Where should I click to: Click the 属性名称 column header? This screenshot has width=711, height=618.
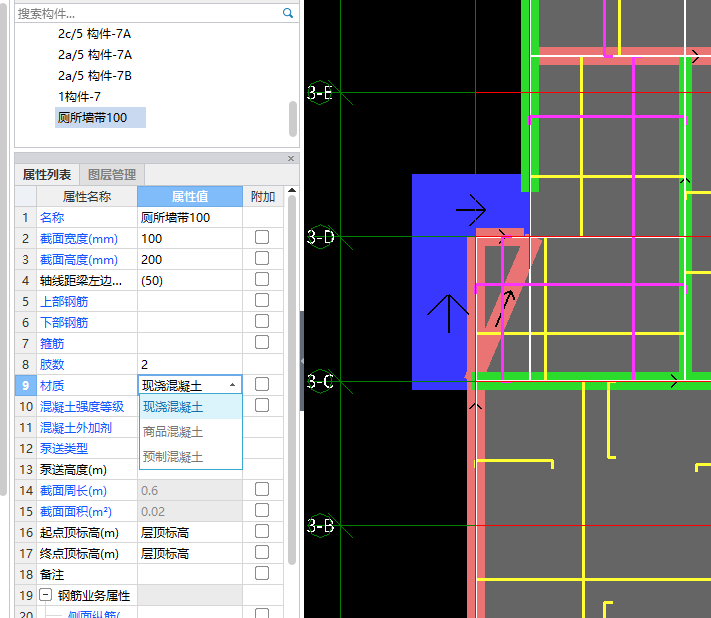[87, 196]
